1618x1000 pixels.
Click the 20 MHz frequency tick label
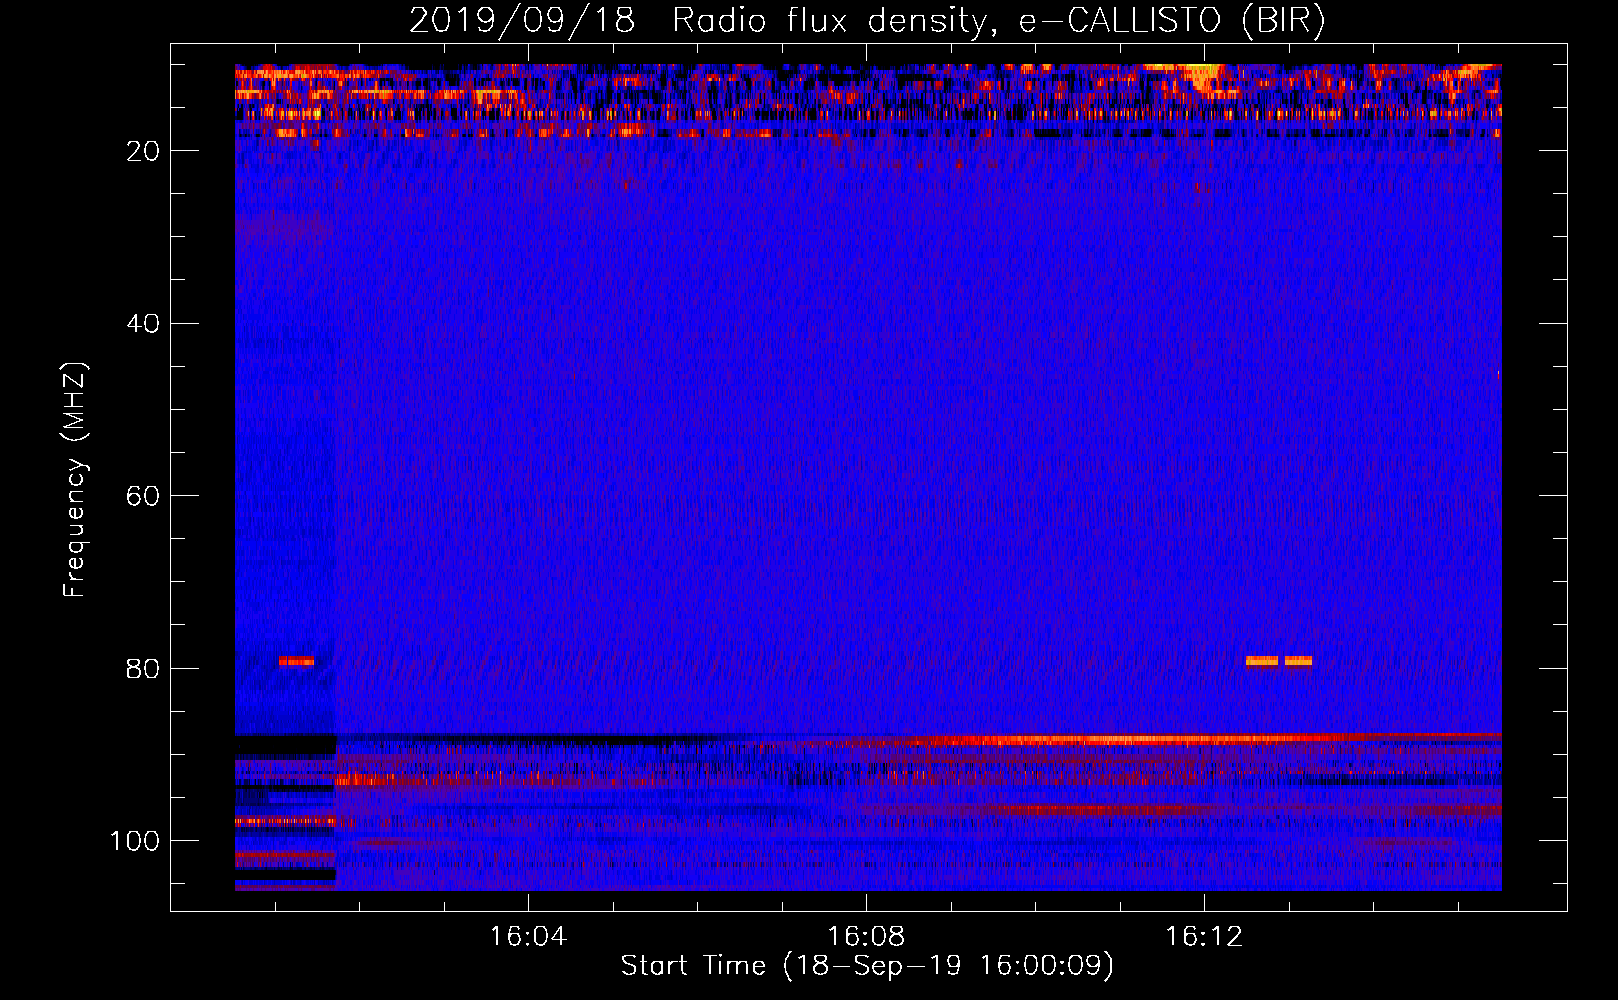click(143, 151)
